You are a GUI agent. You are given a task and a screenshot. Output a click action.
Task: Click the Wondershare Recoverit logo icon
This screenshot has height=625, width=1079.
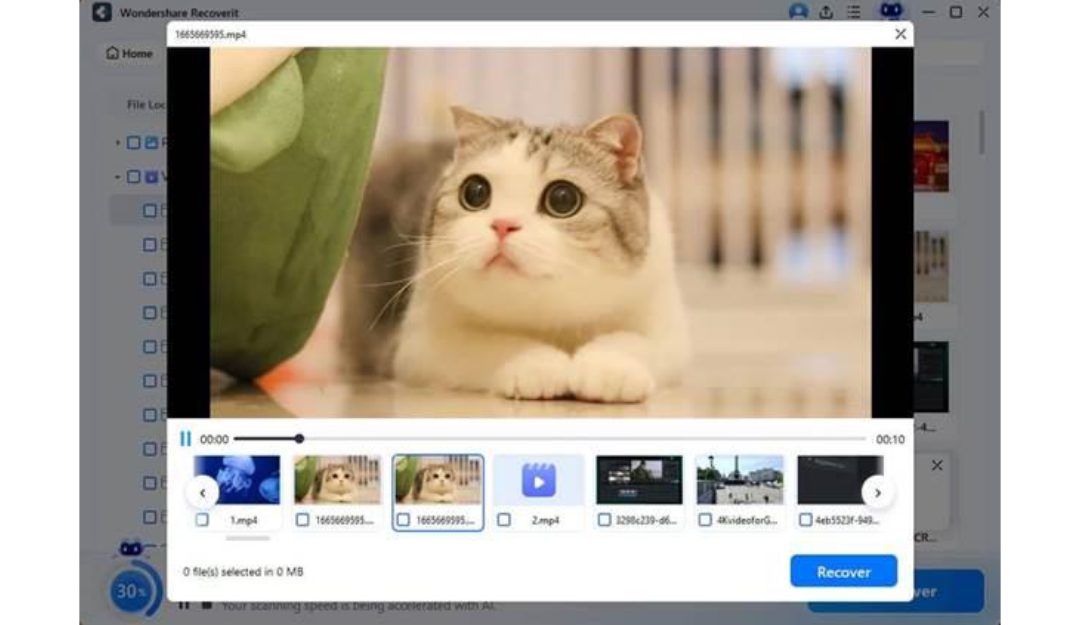101,13
